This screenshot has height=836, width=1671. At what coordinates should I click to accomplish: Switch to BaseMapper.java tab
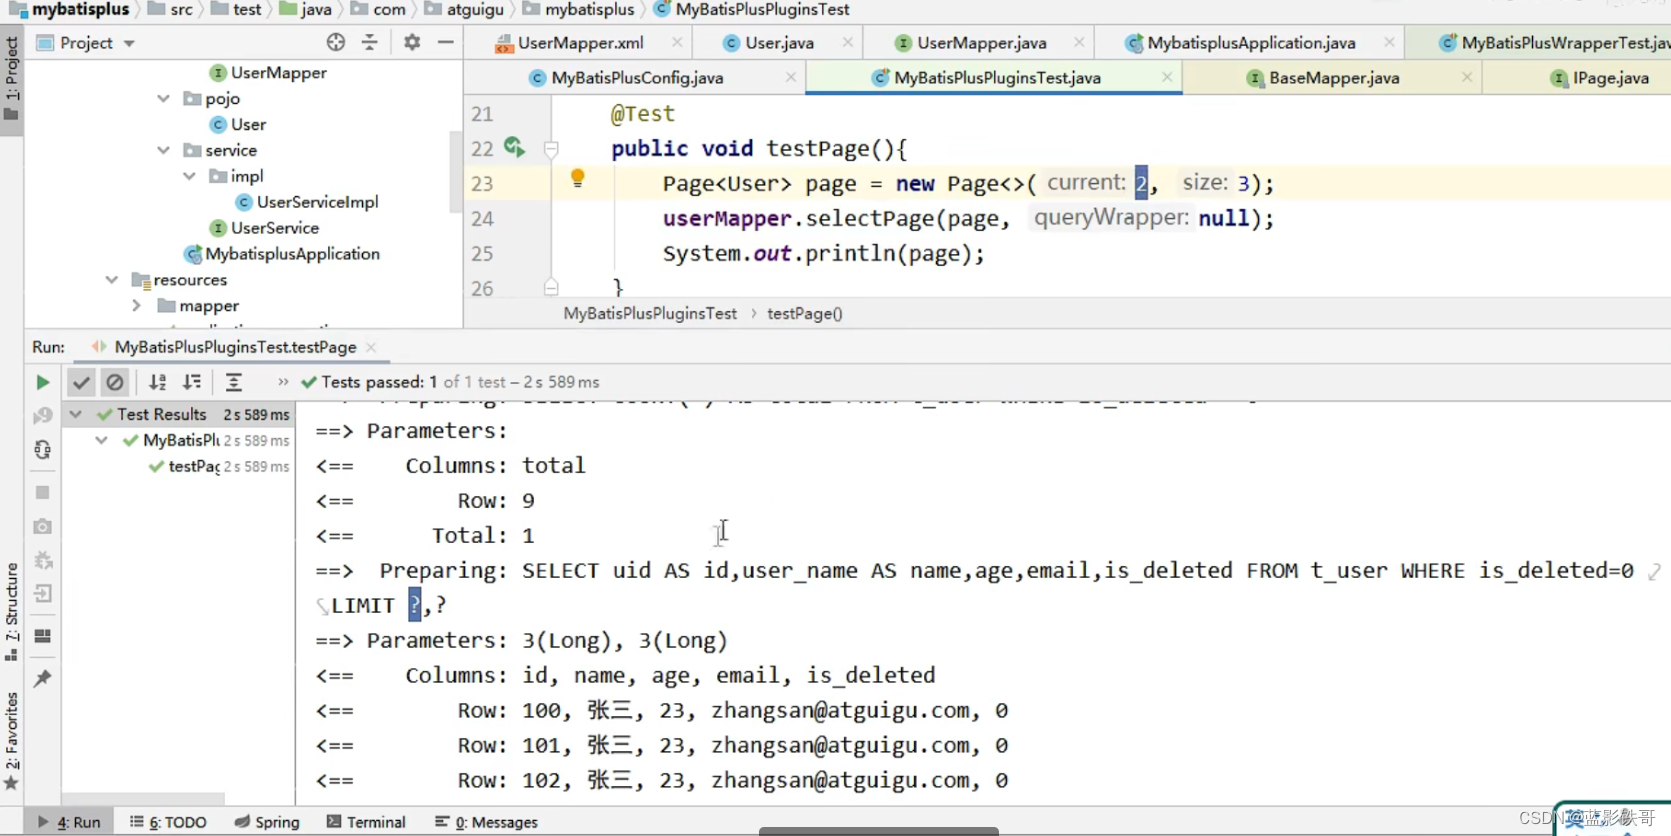[1323, 78]
